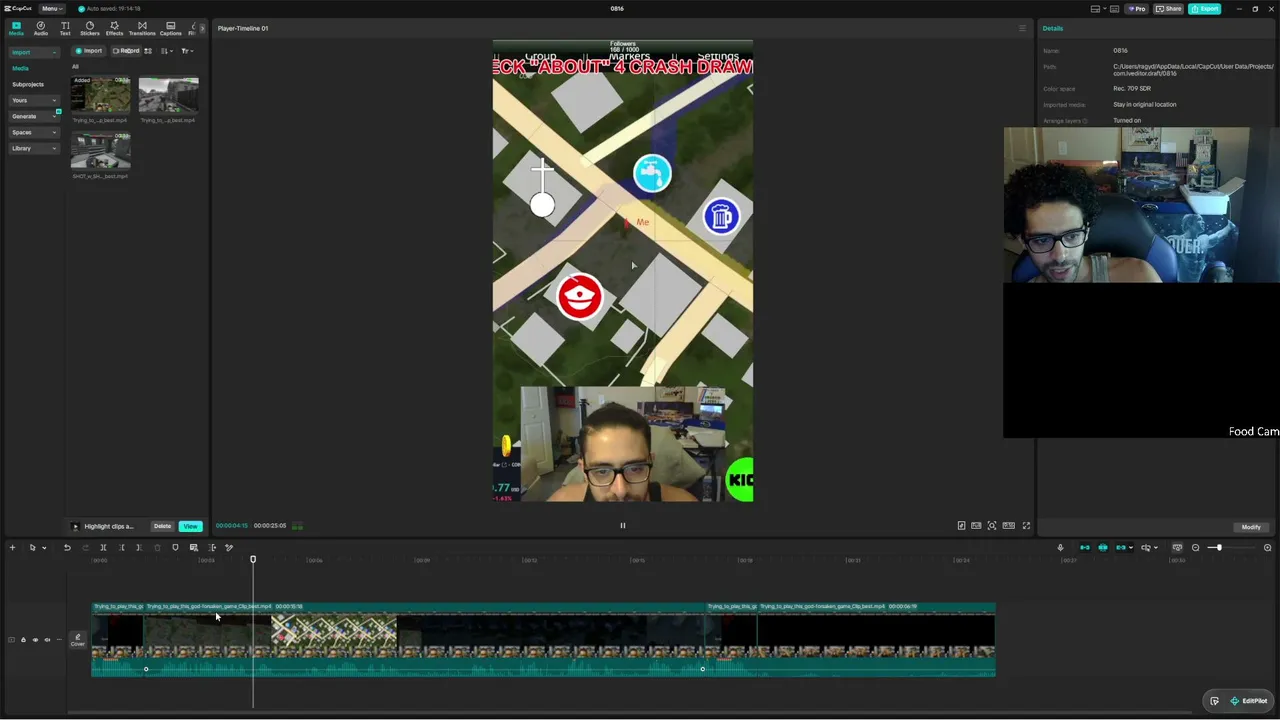Split the clip at playhead
This screenshot has height=720, width=1280.
(103, 547)
